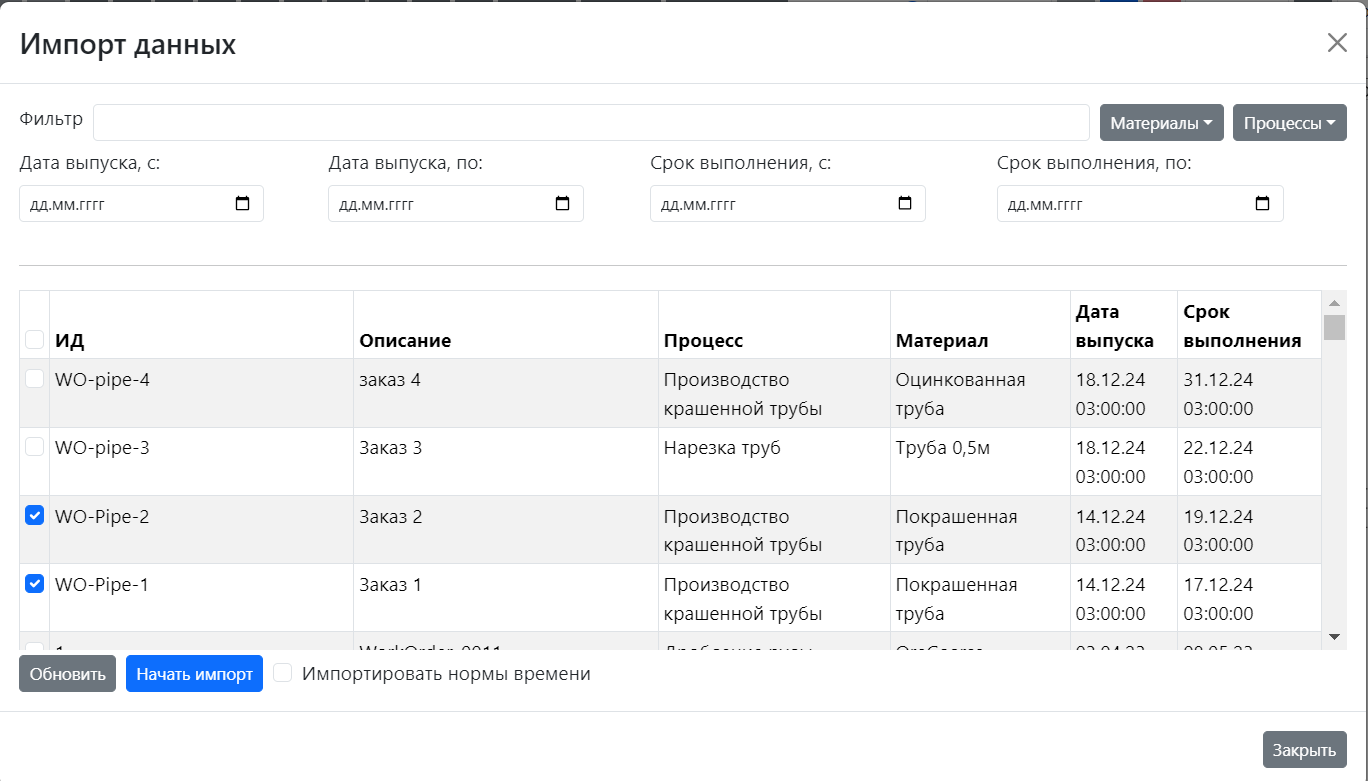The width and height of the screenshot is (1368, 781).
Task: Click the Срок выполнения column header
Action: click(x=1250, y=325)
